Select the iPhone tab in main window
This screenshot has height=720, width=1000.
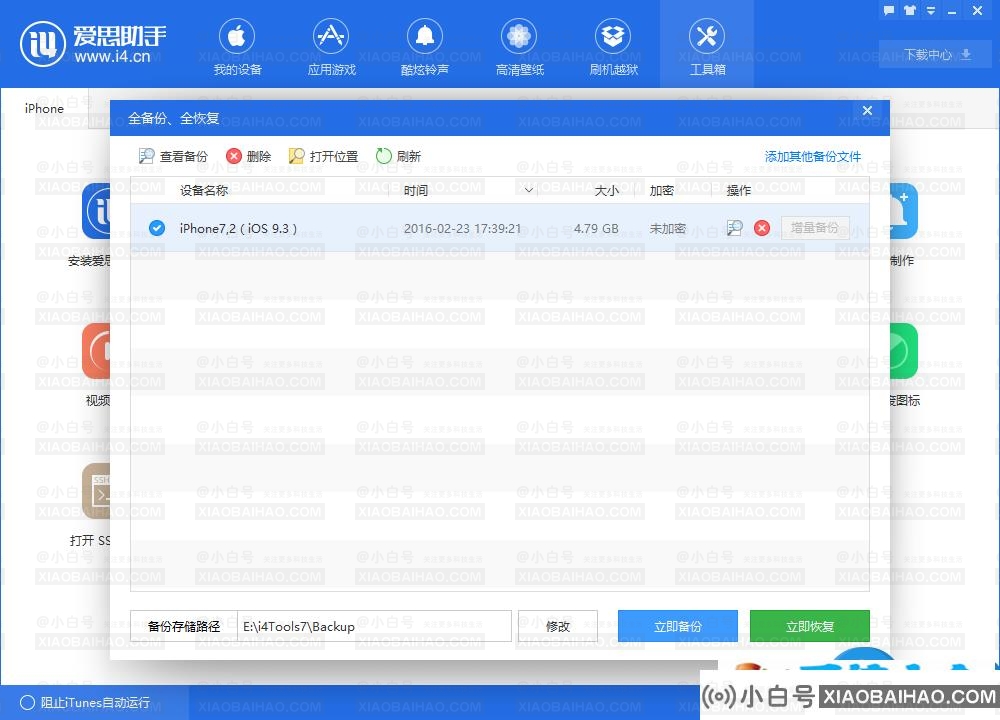[x=44, y=108]
